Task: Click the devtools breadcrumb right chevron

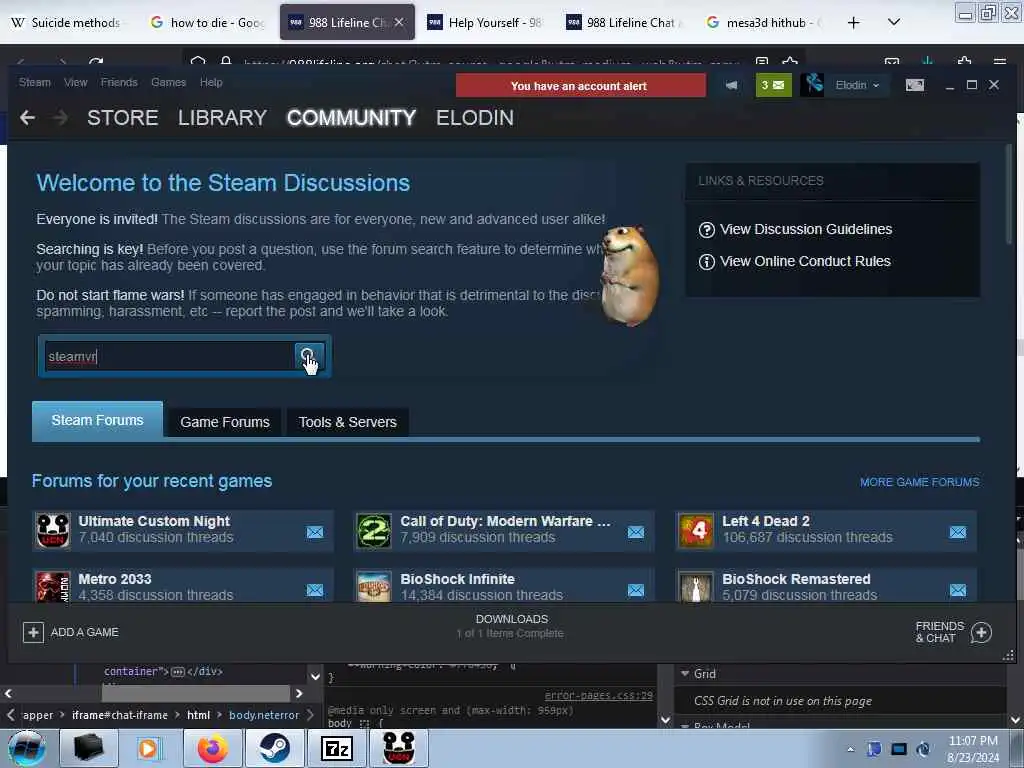Action: pos(311,715)
